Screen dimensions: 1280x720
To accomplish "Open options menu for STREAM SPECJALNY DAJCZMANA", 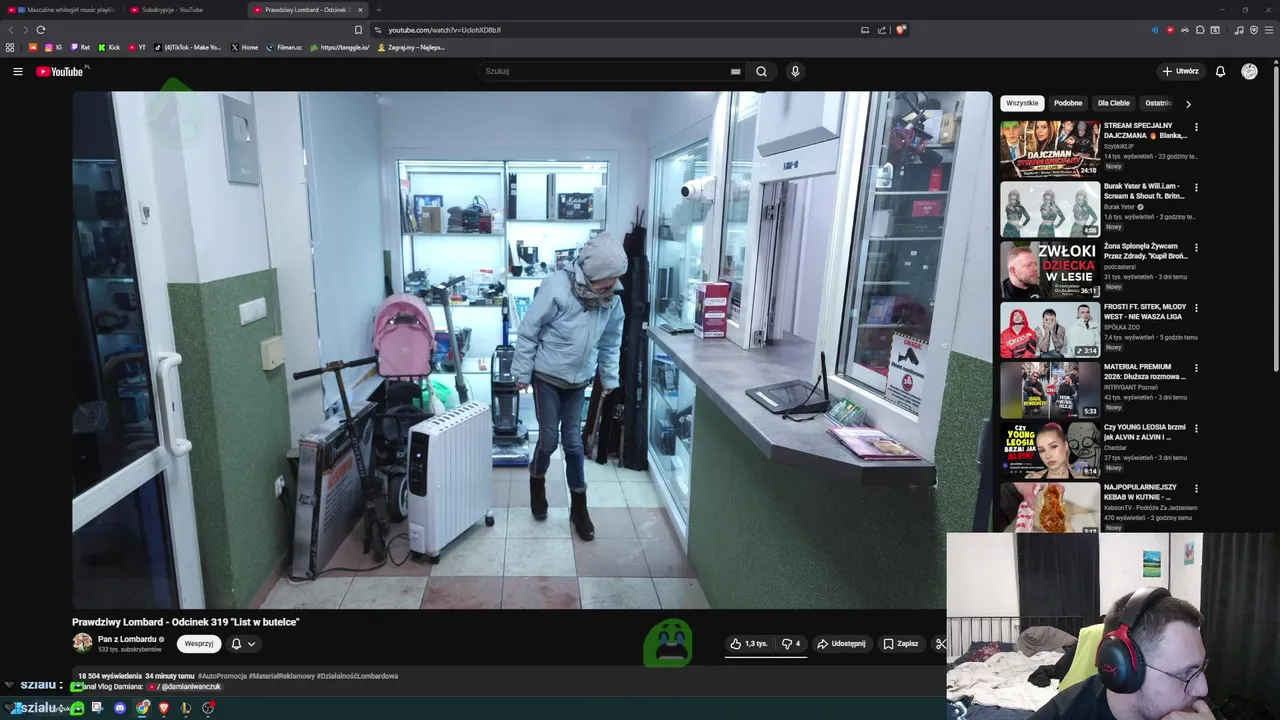I will click(1196, 127).
